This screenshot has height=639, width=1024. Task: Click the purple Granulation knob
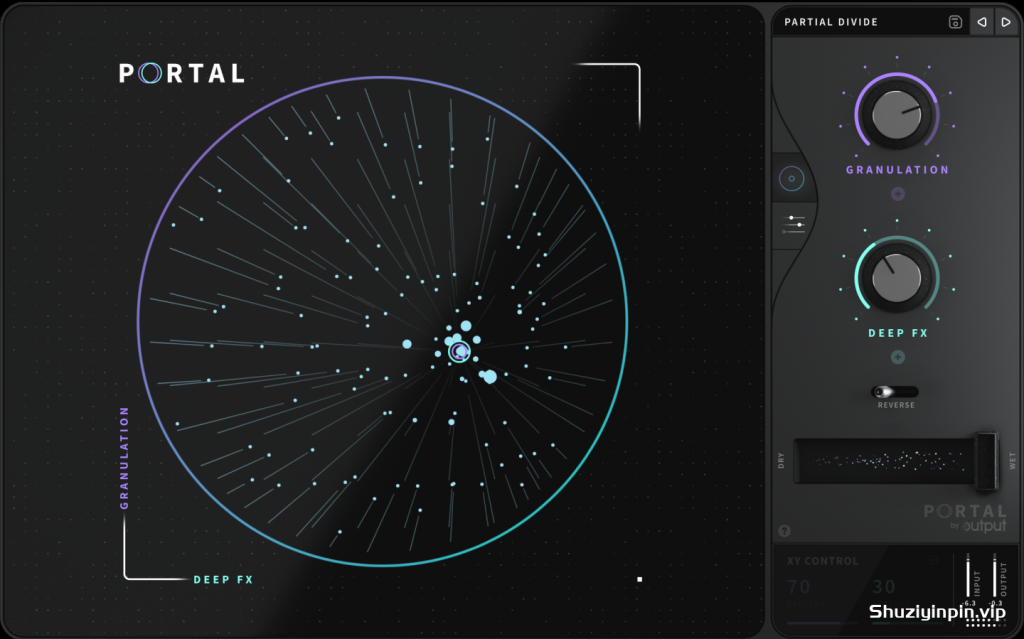(897, 115)
